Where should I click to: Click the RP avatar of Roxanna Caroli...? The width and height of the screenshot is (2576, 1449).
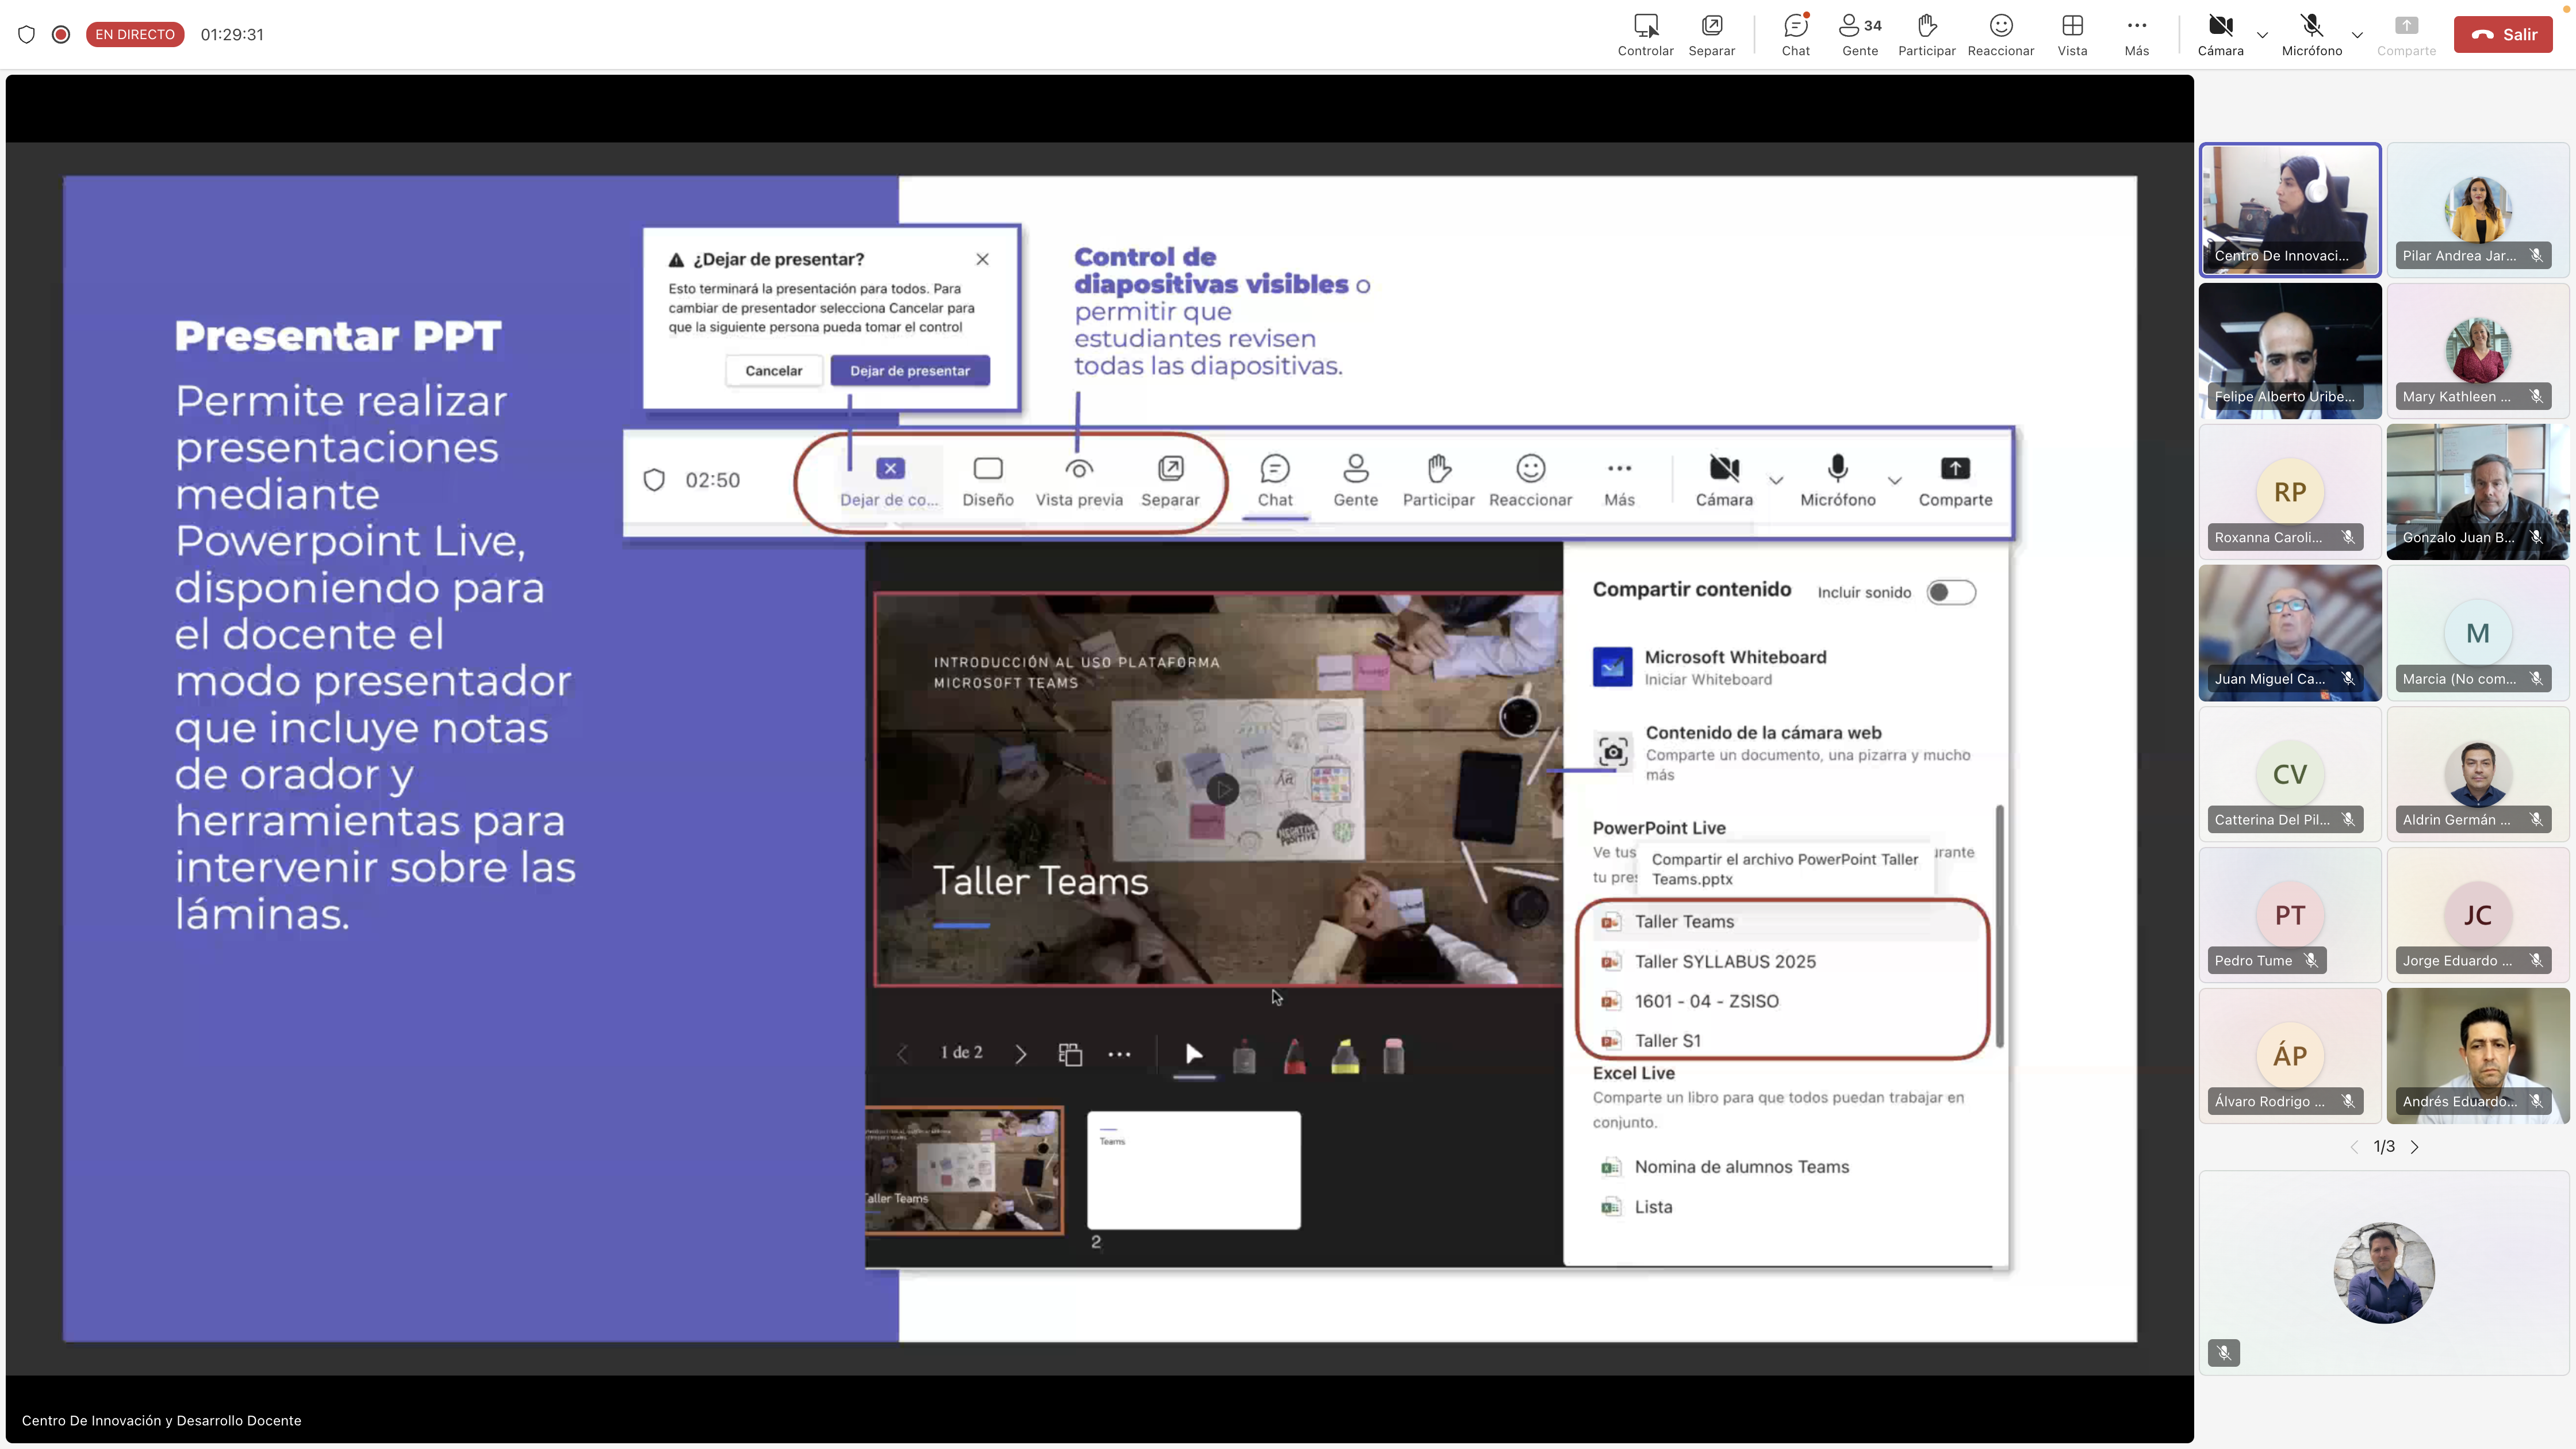coord(2289,491)
